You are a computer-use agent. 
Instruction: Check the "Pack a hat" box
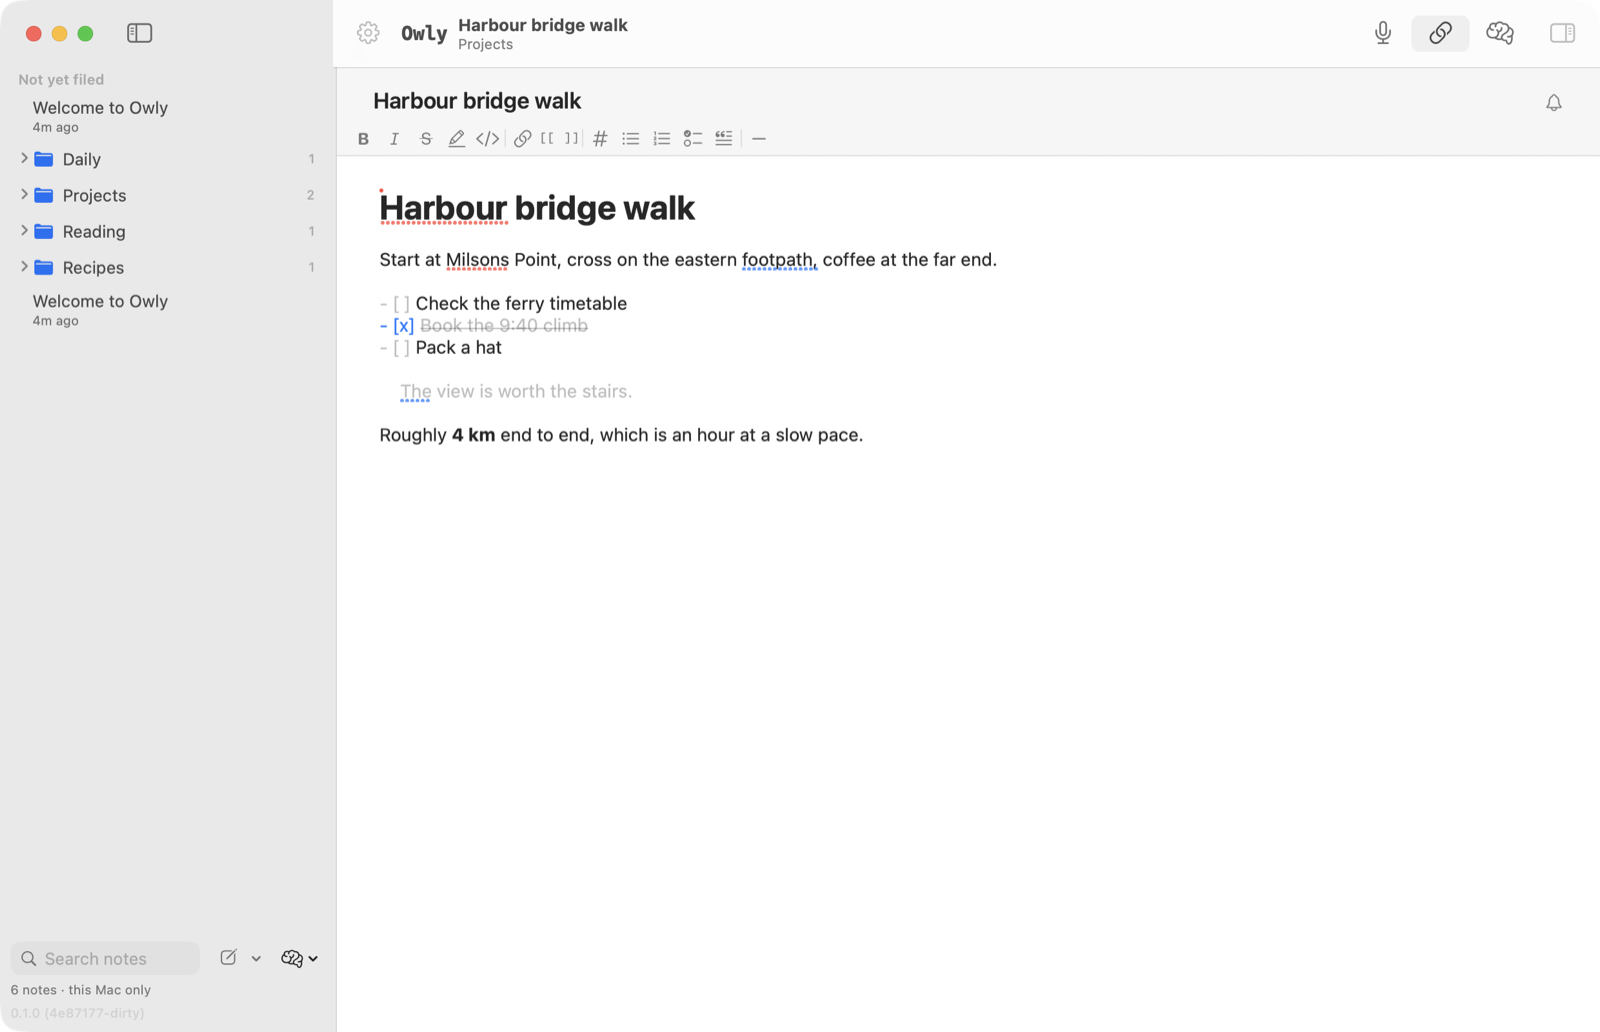tap(401, 348)
